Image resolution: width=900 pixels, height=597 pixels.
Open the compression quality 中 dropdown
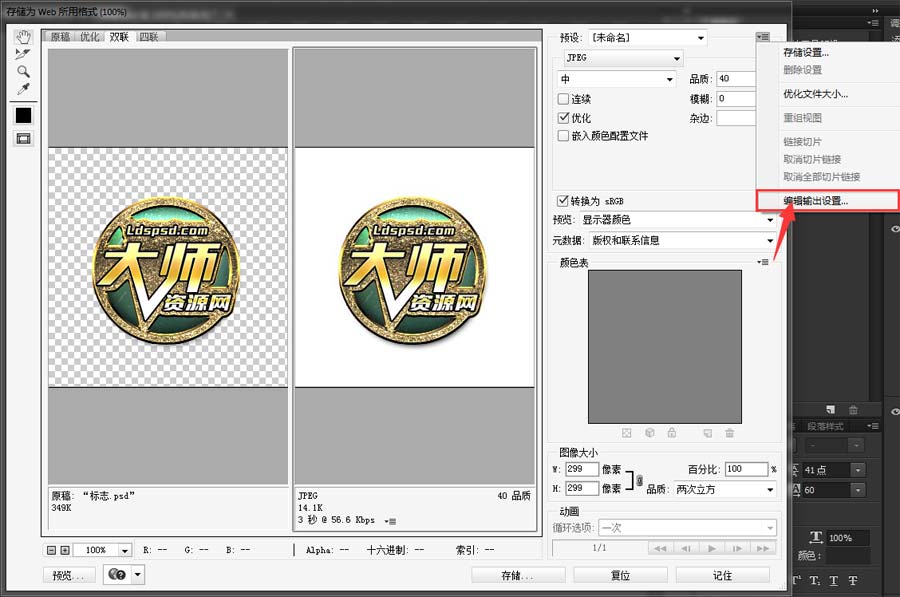click(616, 79)
